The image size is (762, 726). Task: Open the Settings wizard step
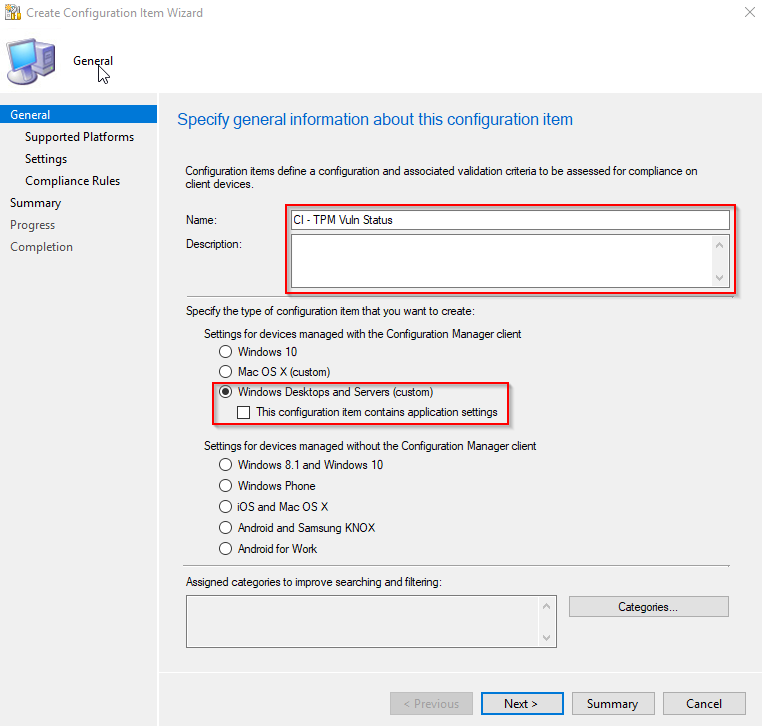click(46, 159)
